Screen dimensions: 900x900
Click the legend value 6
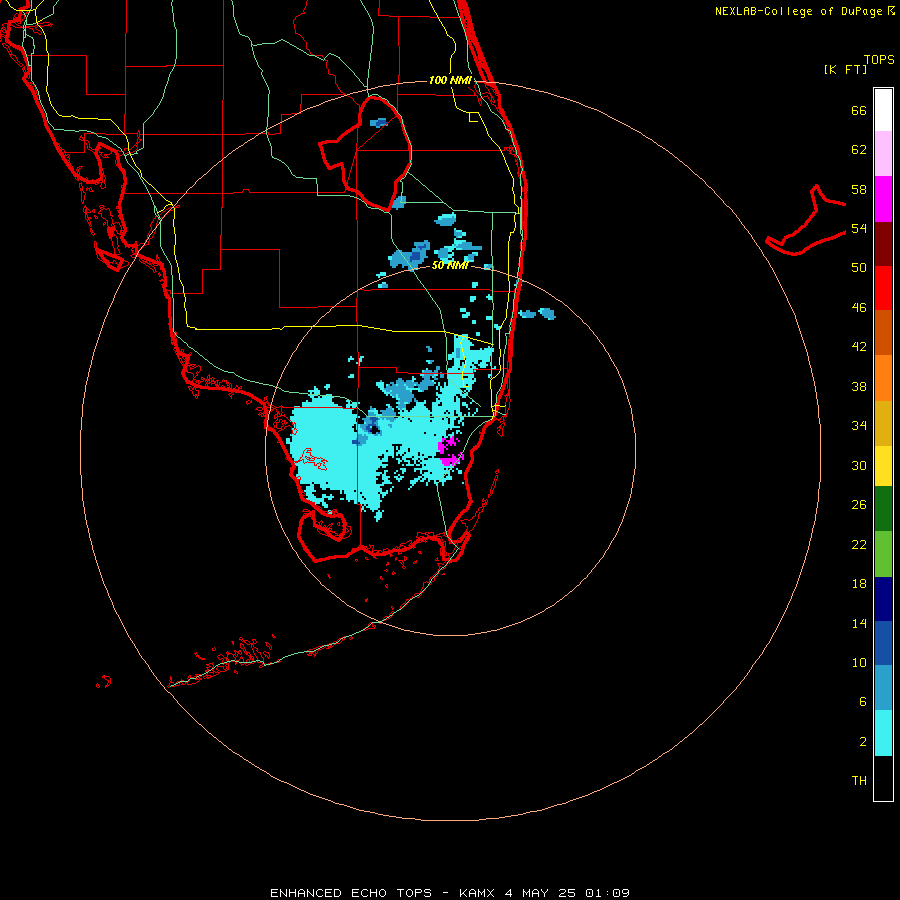click(x=863, y=702)
